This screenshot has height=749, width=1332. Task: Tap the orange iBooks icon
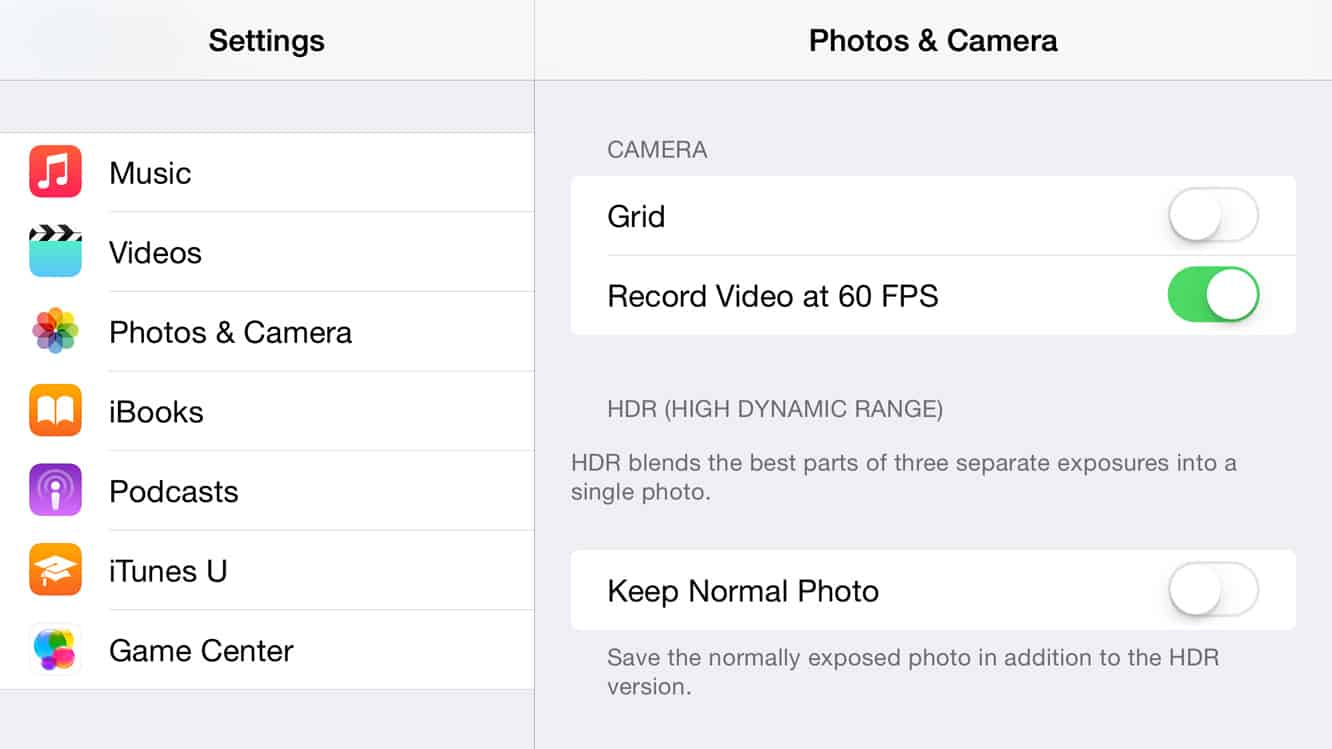click(x=55, y=411)
